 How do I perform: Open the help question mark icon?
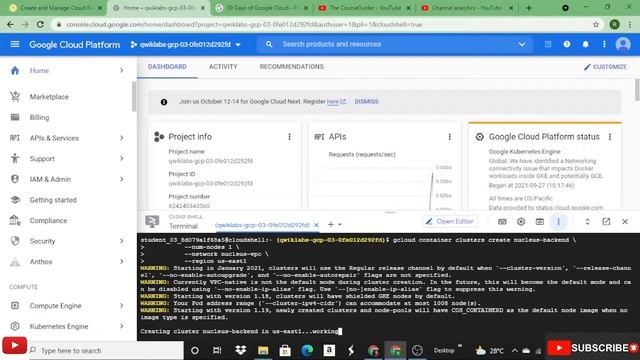(x=567, y=44)
